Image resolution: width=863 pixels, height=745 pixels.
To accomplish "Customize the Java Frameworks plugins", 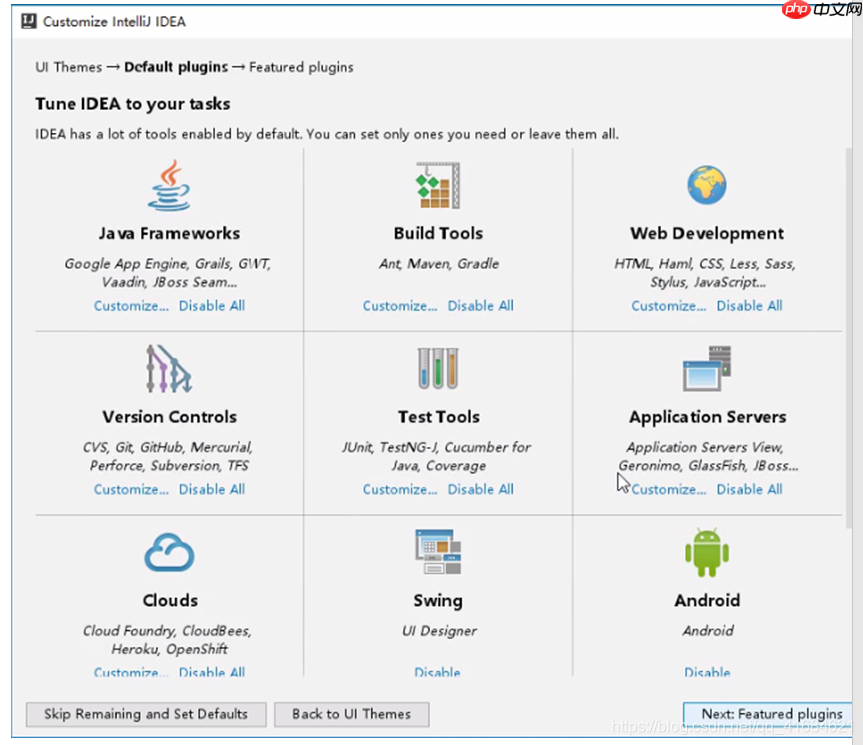I will [x=131, y=306].
